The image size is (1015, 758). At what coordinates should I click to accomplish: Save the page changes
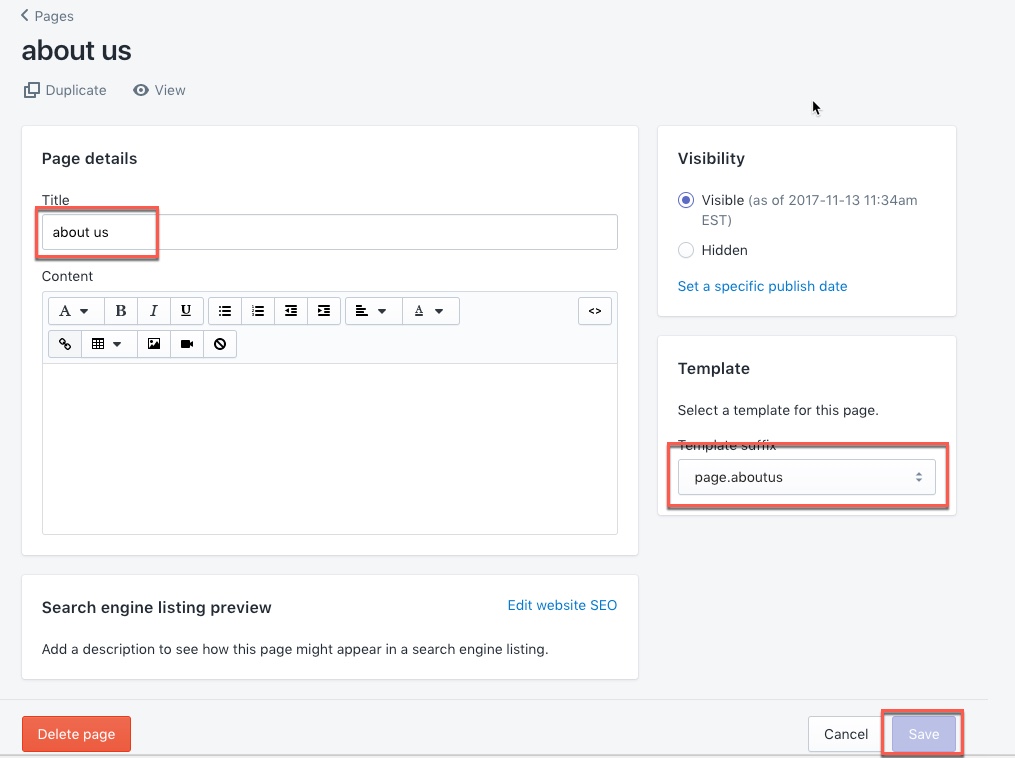(x=924, y=734)
